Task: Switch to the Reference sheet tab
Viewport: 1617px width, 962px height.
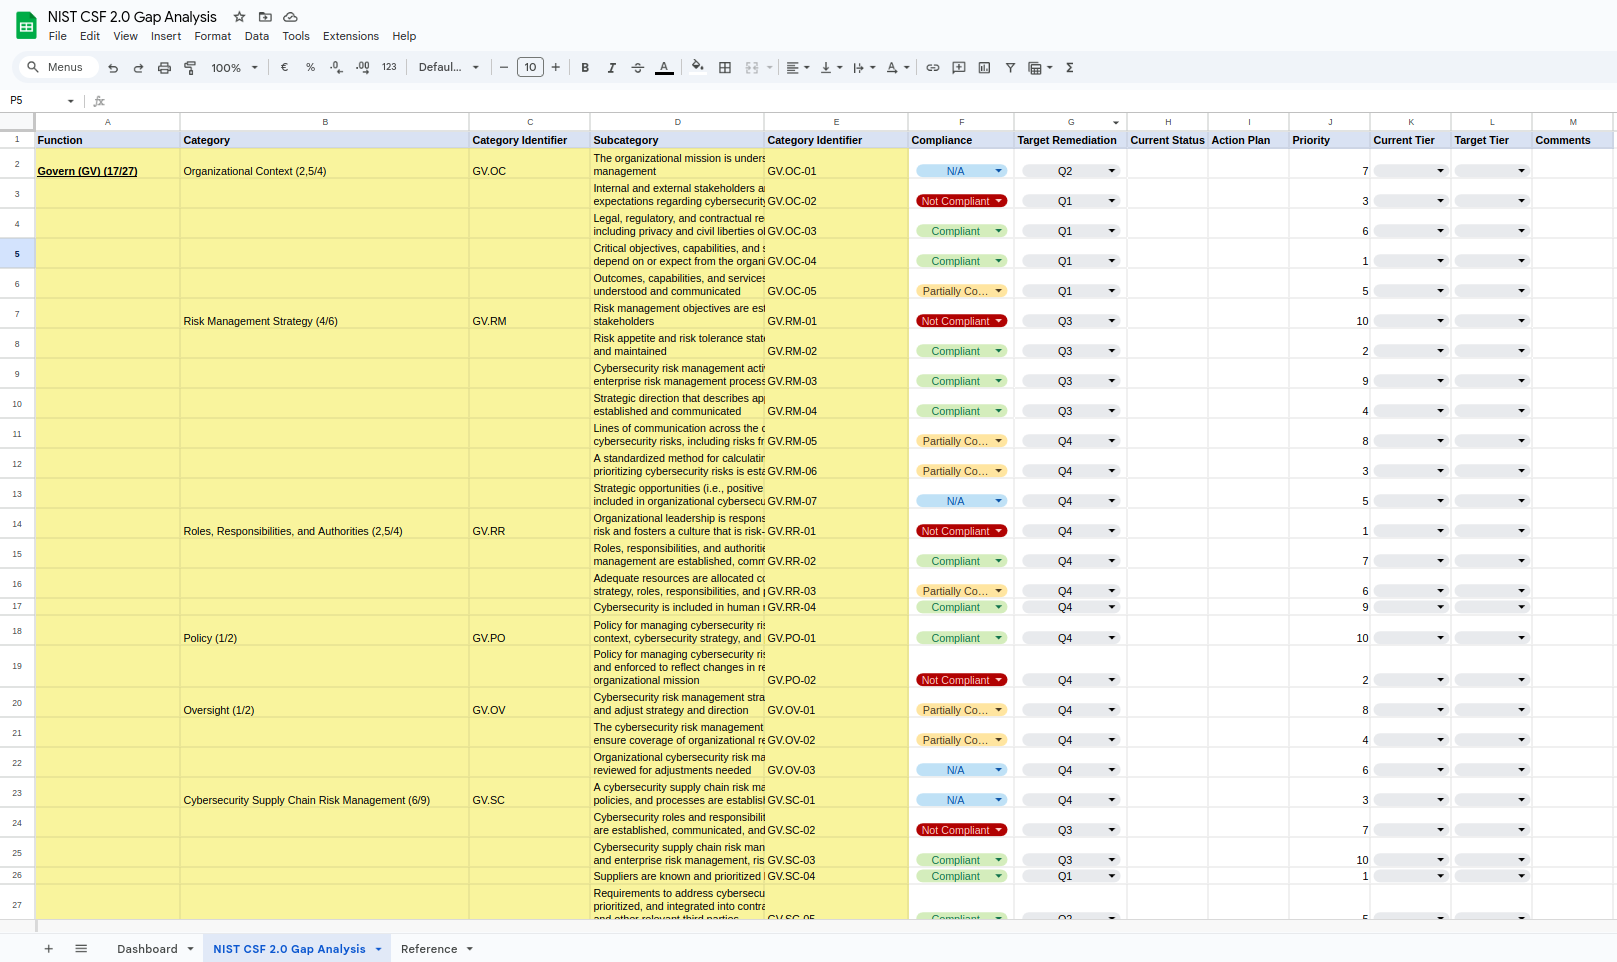Action: pyautogui.click(x=429, y=949)
